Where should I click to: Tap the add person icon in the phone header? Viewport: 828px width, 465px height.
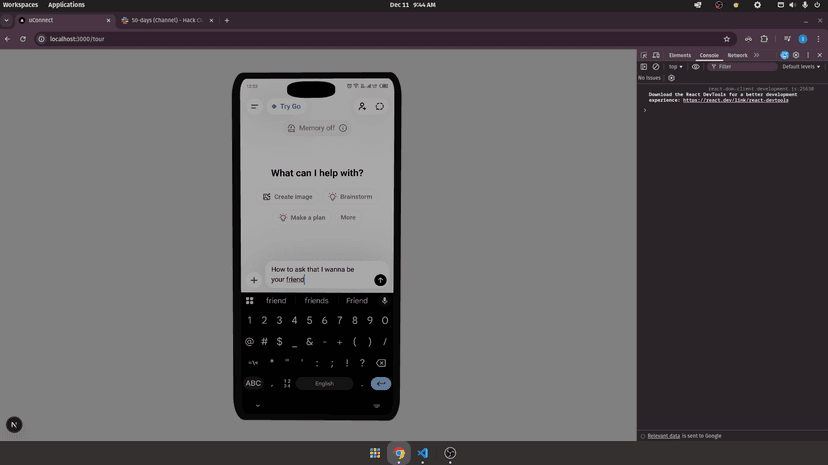pos(362,106)
